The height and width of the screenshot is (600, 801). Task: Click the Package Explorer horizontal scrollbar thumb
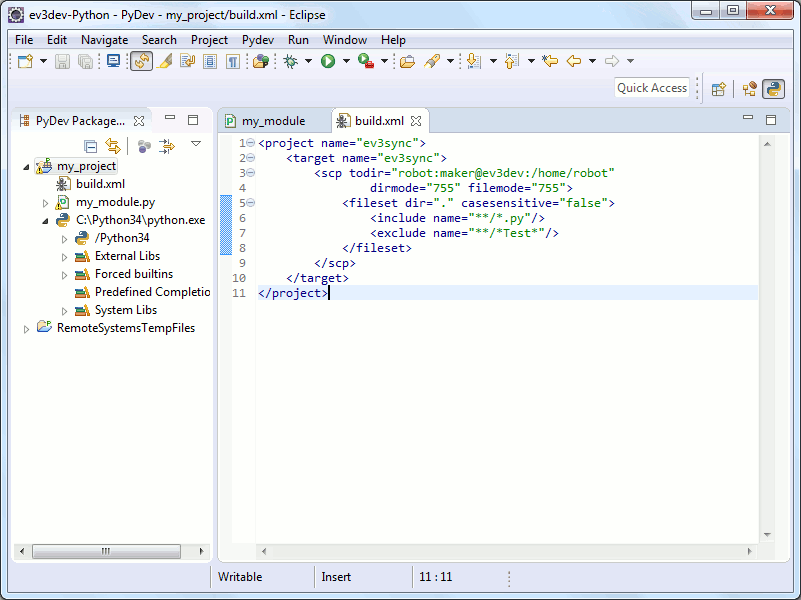coord(106,551)
